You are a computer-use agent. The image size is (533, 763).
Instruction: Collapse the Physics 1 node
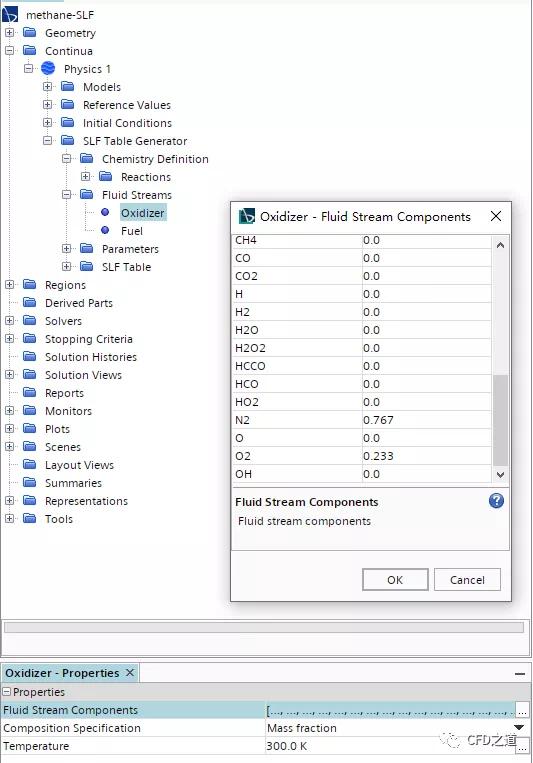tap(29, 69)
